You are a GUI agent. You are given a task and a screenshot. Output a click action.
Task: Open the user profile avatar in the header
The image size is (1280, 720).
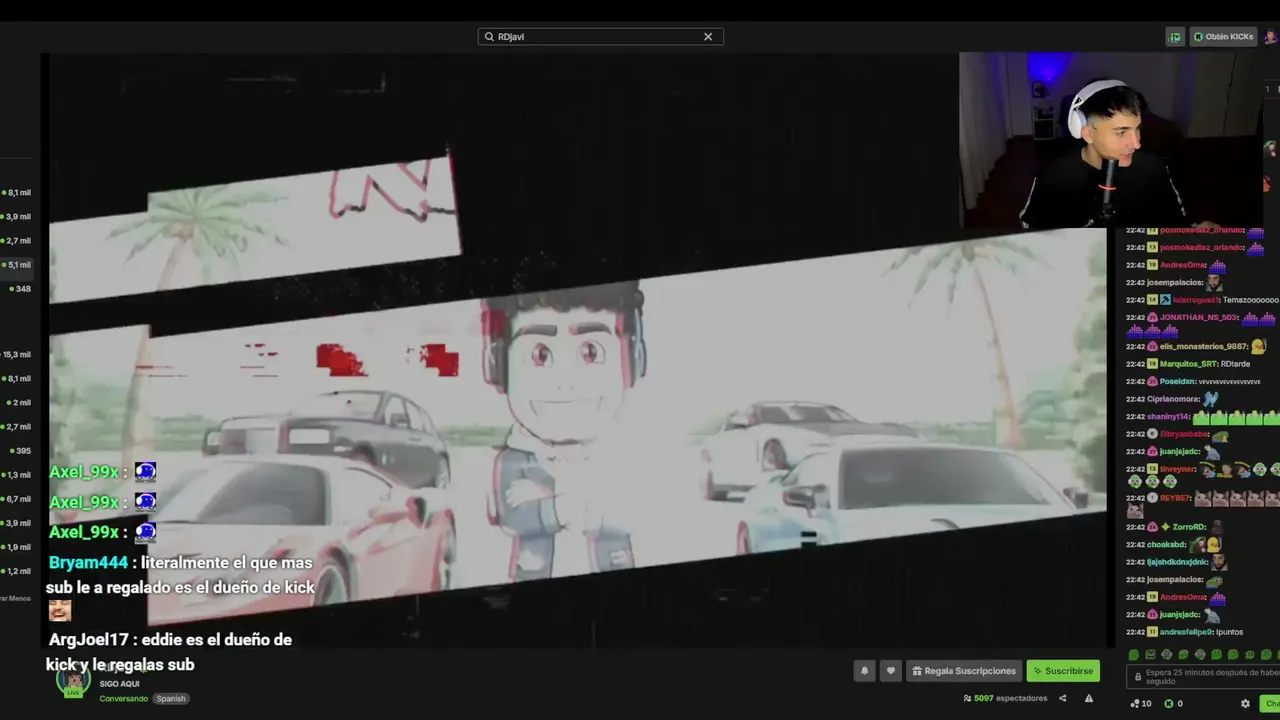(1270, 37)
